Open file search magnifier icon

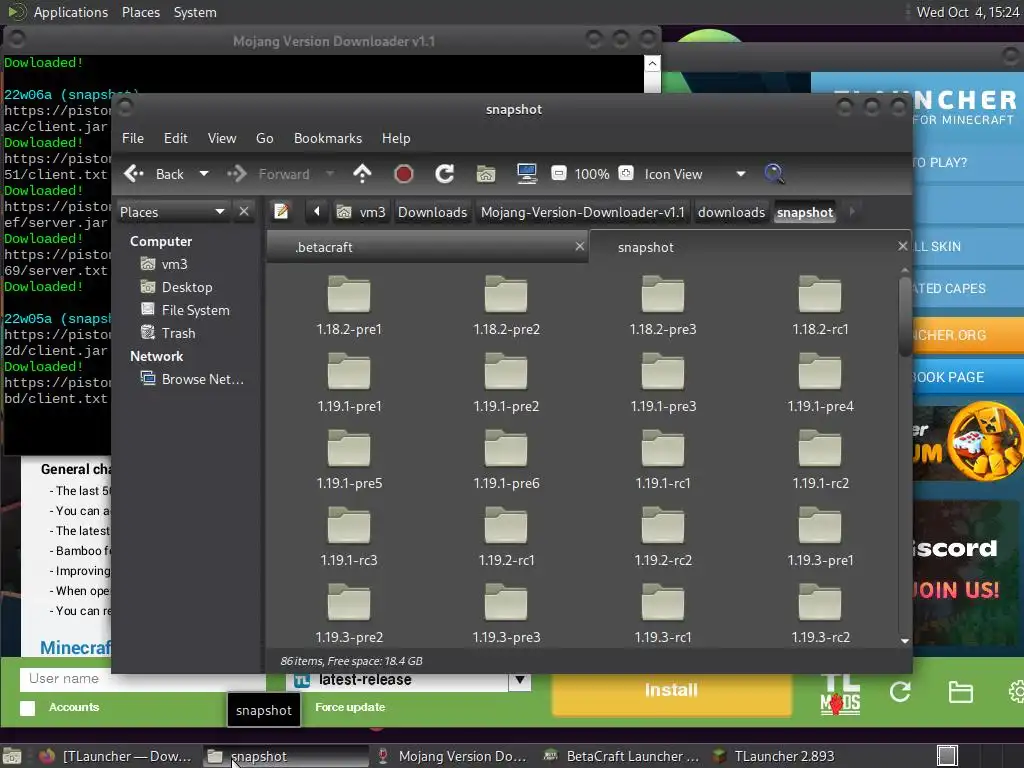pyautogui.click(x=774, y=174)
